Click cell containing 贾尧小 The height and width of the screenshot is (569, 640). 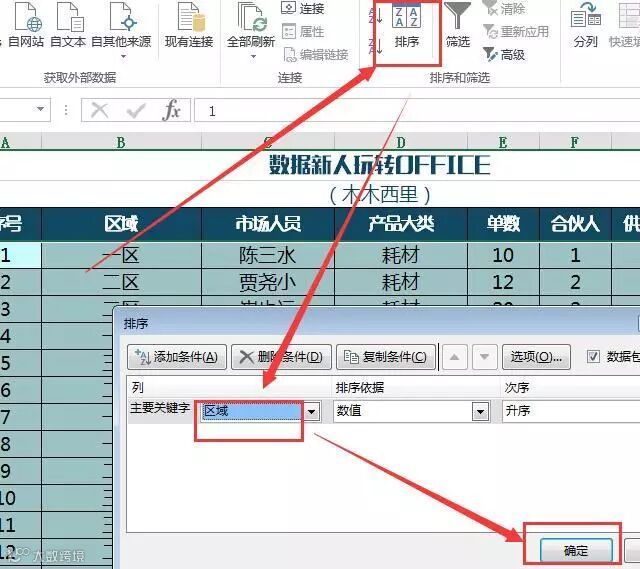(268, 282)
